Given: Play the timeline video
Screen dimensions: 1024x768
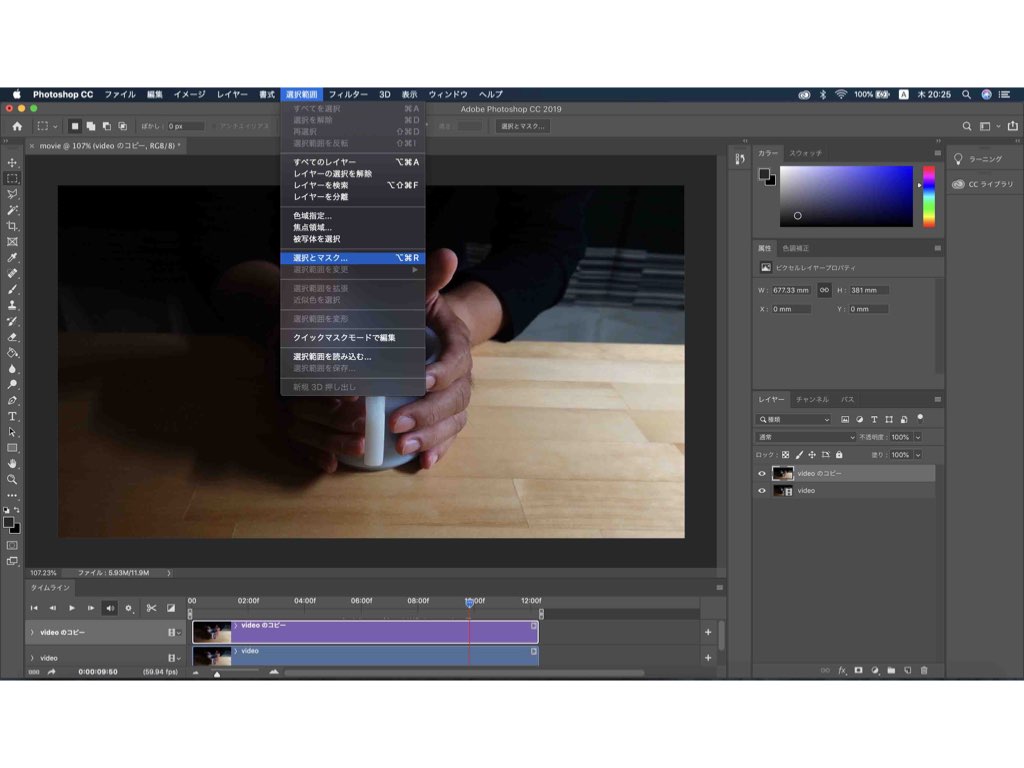Looking at the screenshot, I should click(x=72, y=608).
